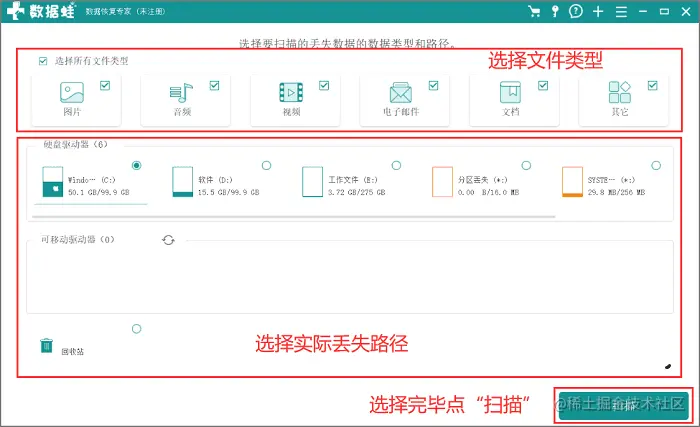Select the SYSTEM partition radio button
This screenshot has width=700, height=427.
(x=656, y=165)
